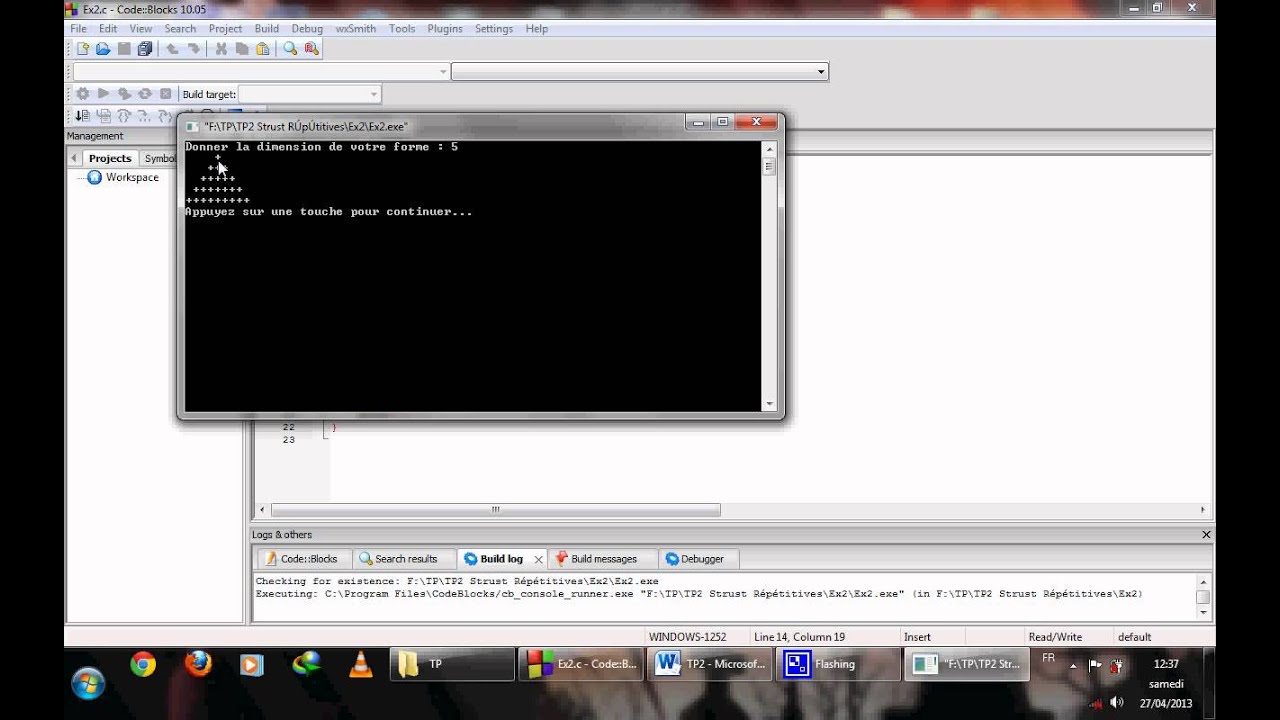Switch to the Flashing taskbar button
This screenshot has width=1280, height=720.
tap(839, 664)
